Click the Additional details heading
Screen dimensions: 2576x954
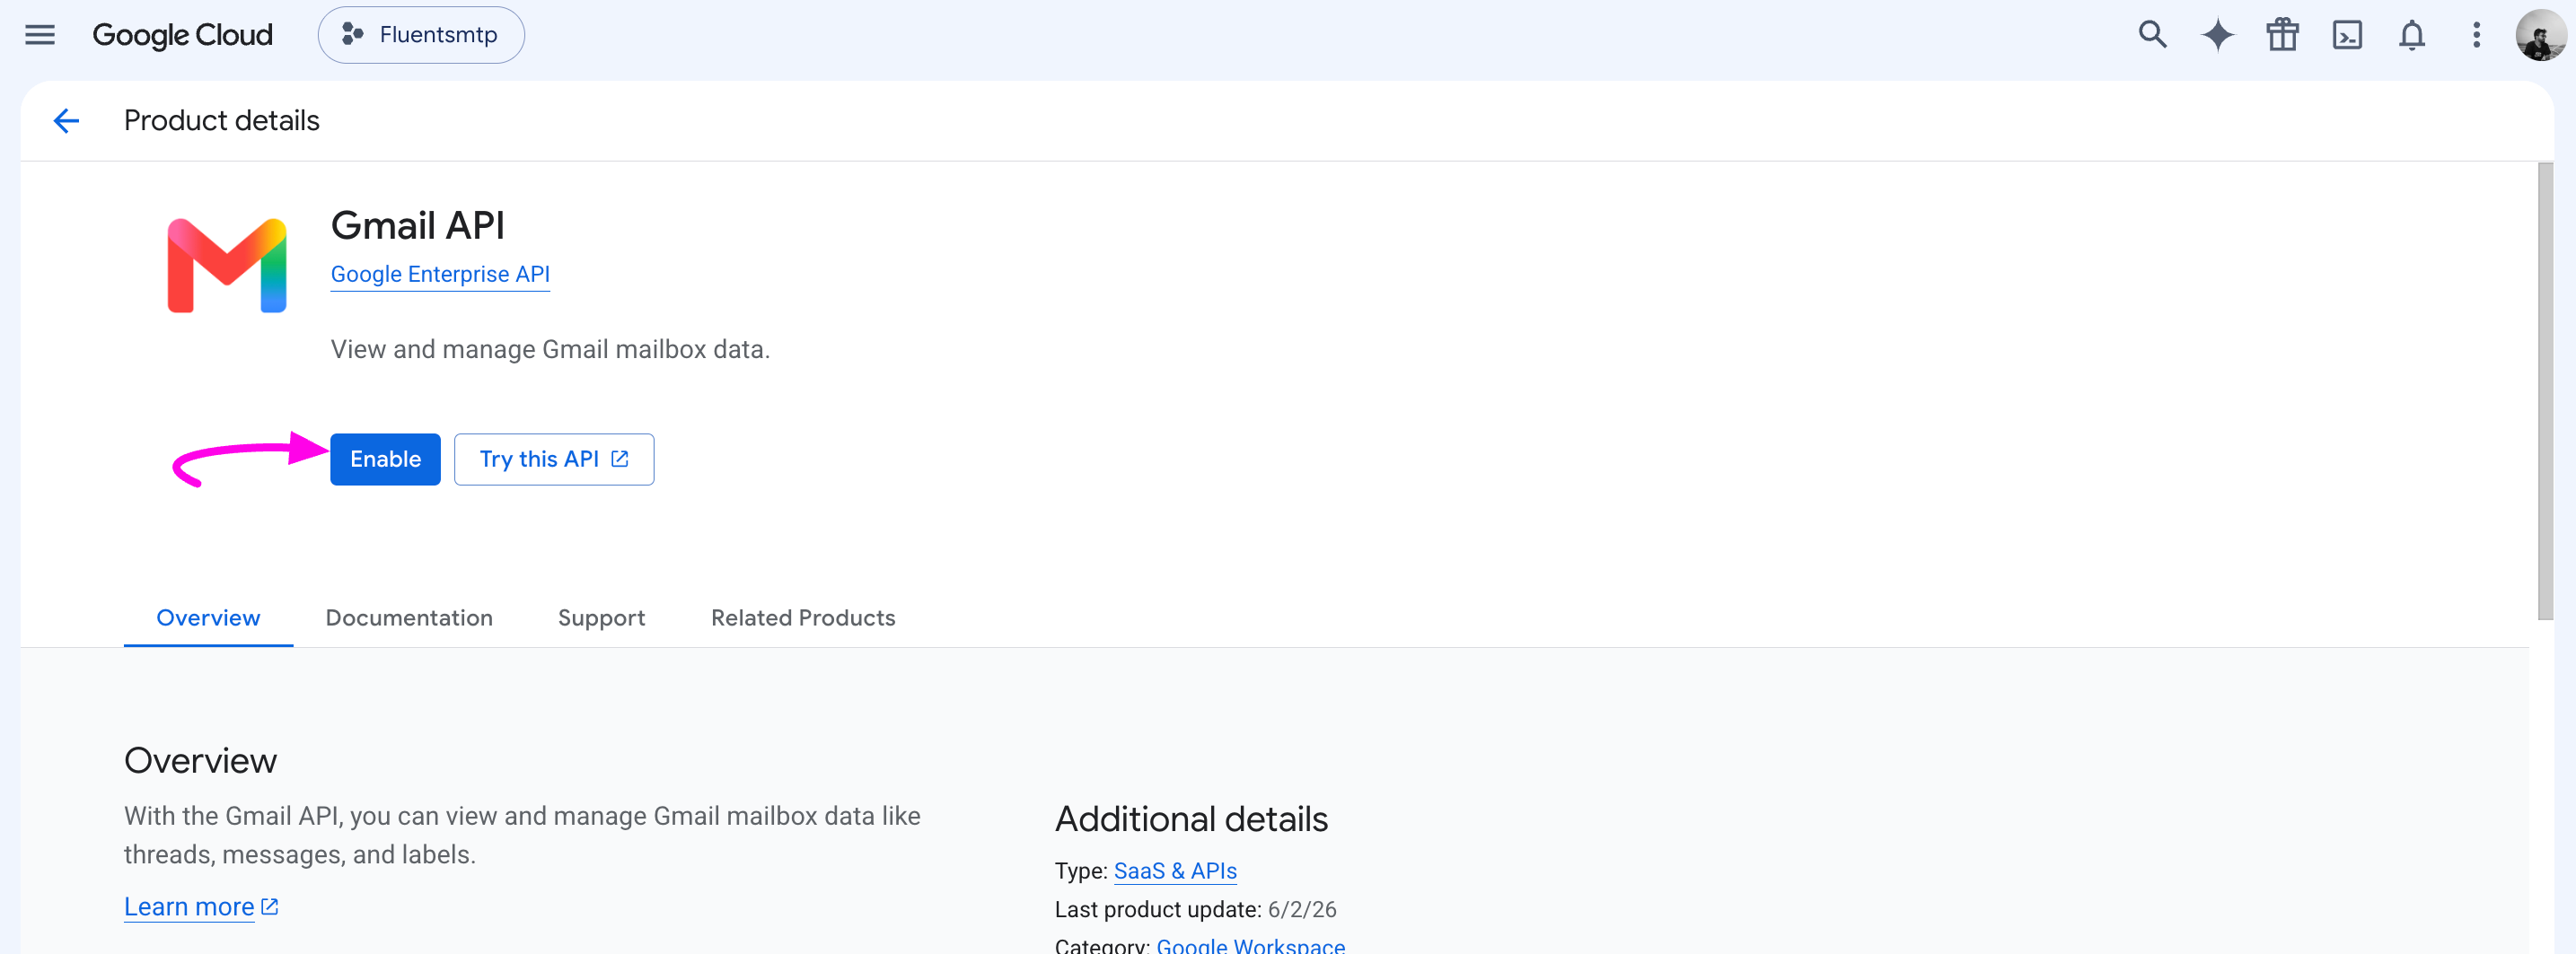tap(1191, 819)
